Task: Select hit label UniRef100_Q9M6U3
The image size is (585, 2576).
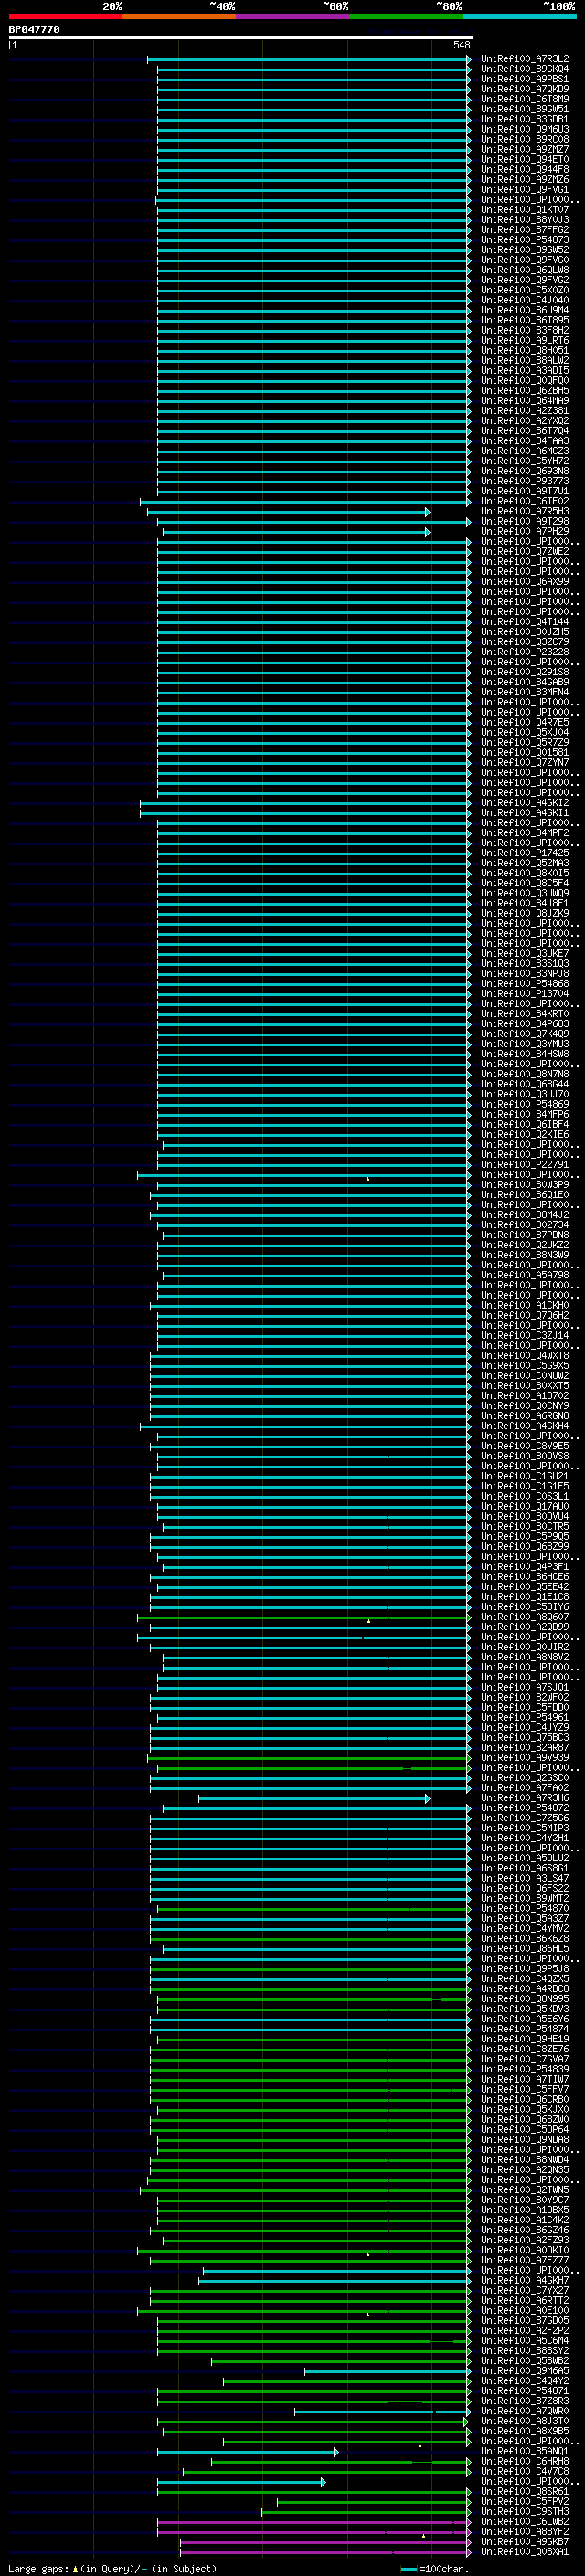Action: [525, 129]
